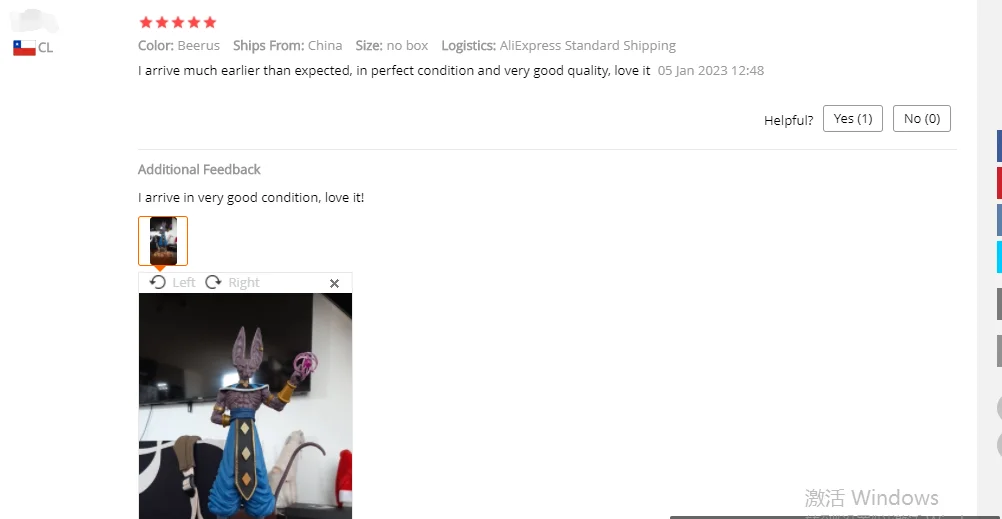Viewport: 1002px width, 519px height.
Task: Click the lighter gray side tab
Action: click(999, 352)
